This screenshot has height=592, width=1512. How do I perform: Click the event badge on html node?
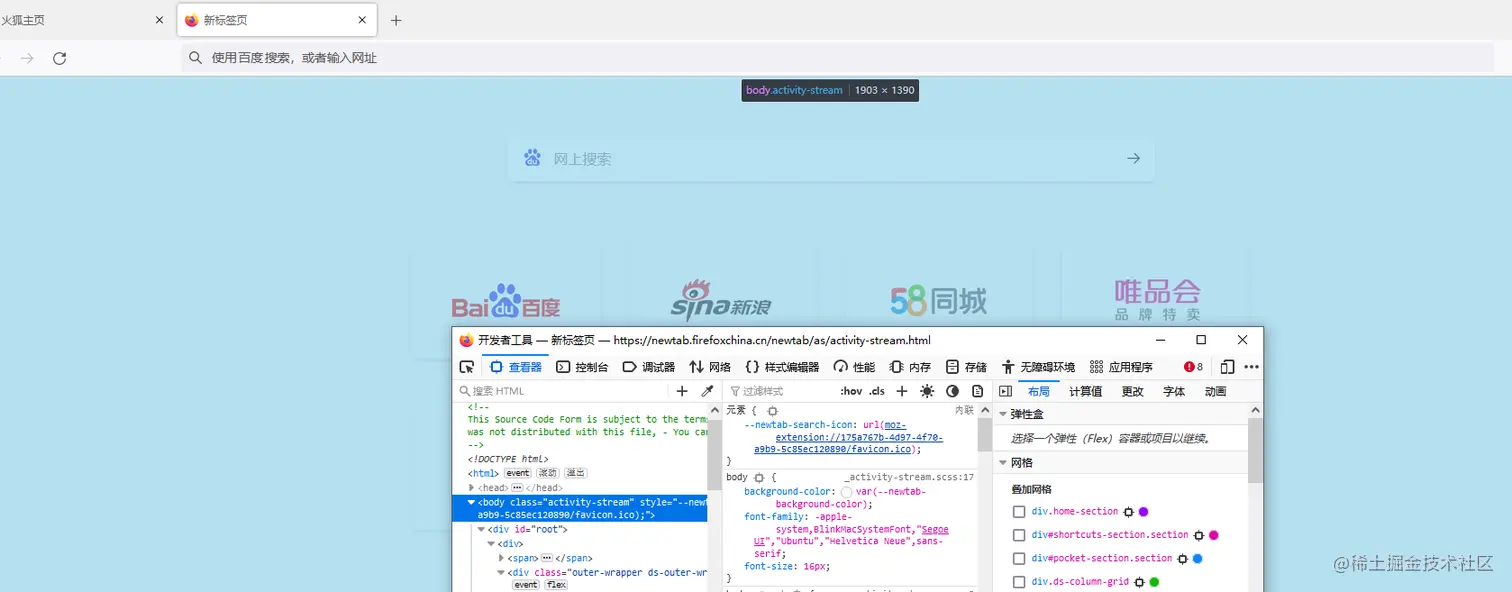(517, 473)
